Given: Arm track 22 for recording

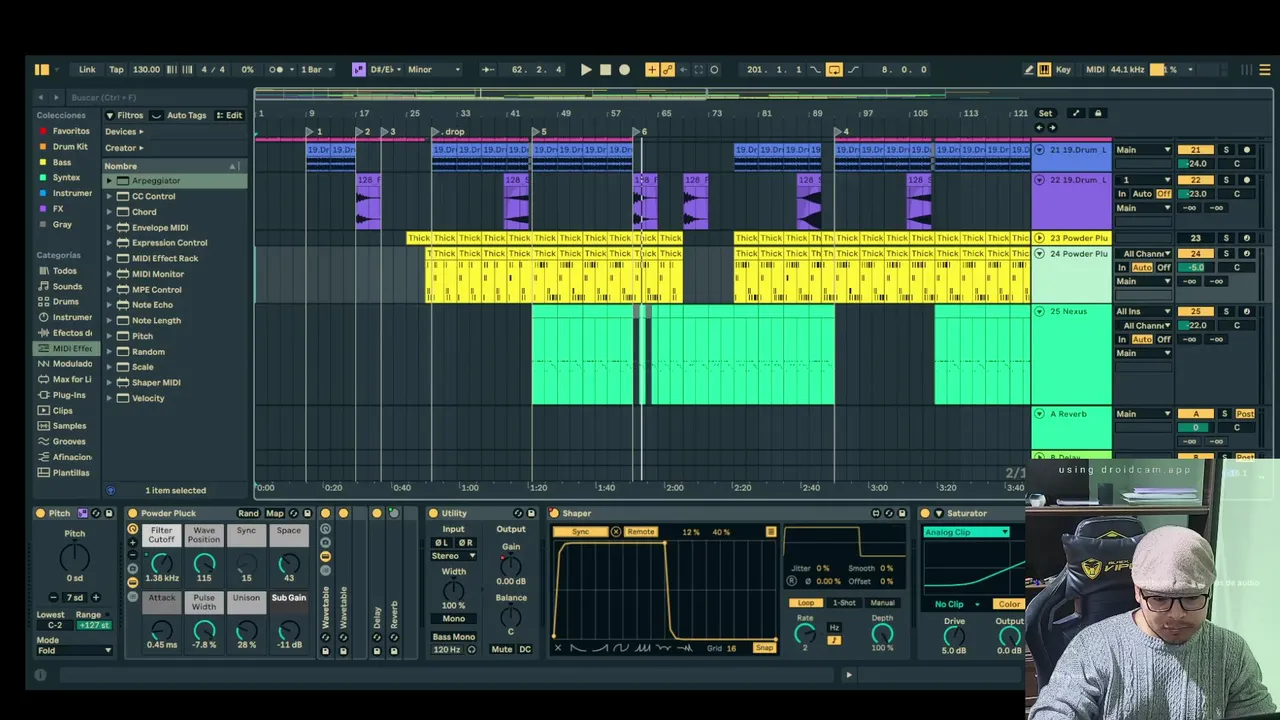Looking at the screenshot, I should (x=1246, y=180).
